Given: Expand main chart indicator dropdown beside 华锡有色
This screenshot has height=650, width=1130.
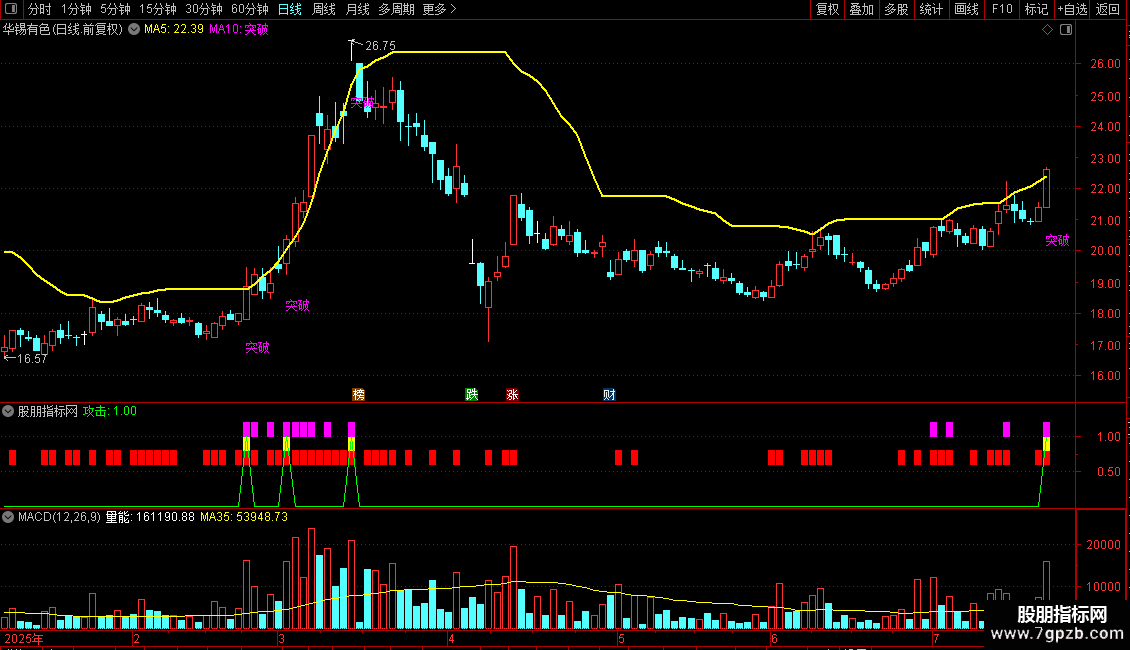Looking at the screenshot, I should click(134, 30).
